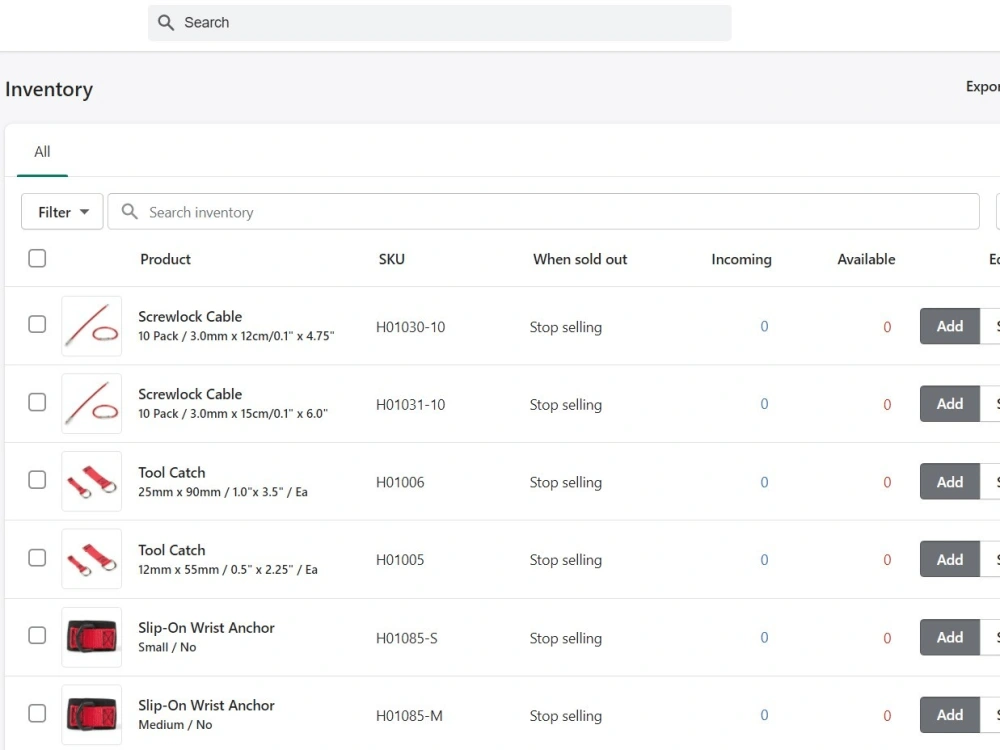Click SKU text H01006

click(x=400, y=483)
